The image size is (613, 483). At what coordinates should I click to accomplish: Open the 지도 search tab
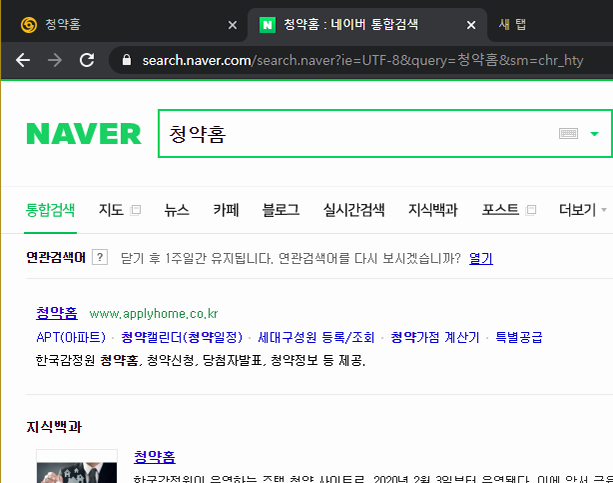pyautogui.click(x=111, y=210)
